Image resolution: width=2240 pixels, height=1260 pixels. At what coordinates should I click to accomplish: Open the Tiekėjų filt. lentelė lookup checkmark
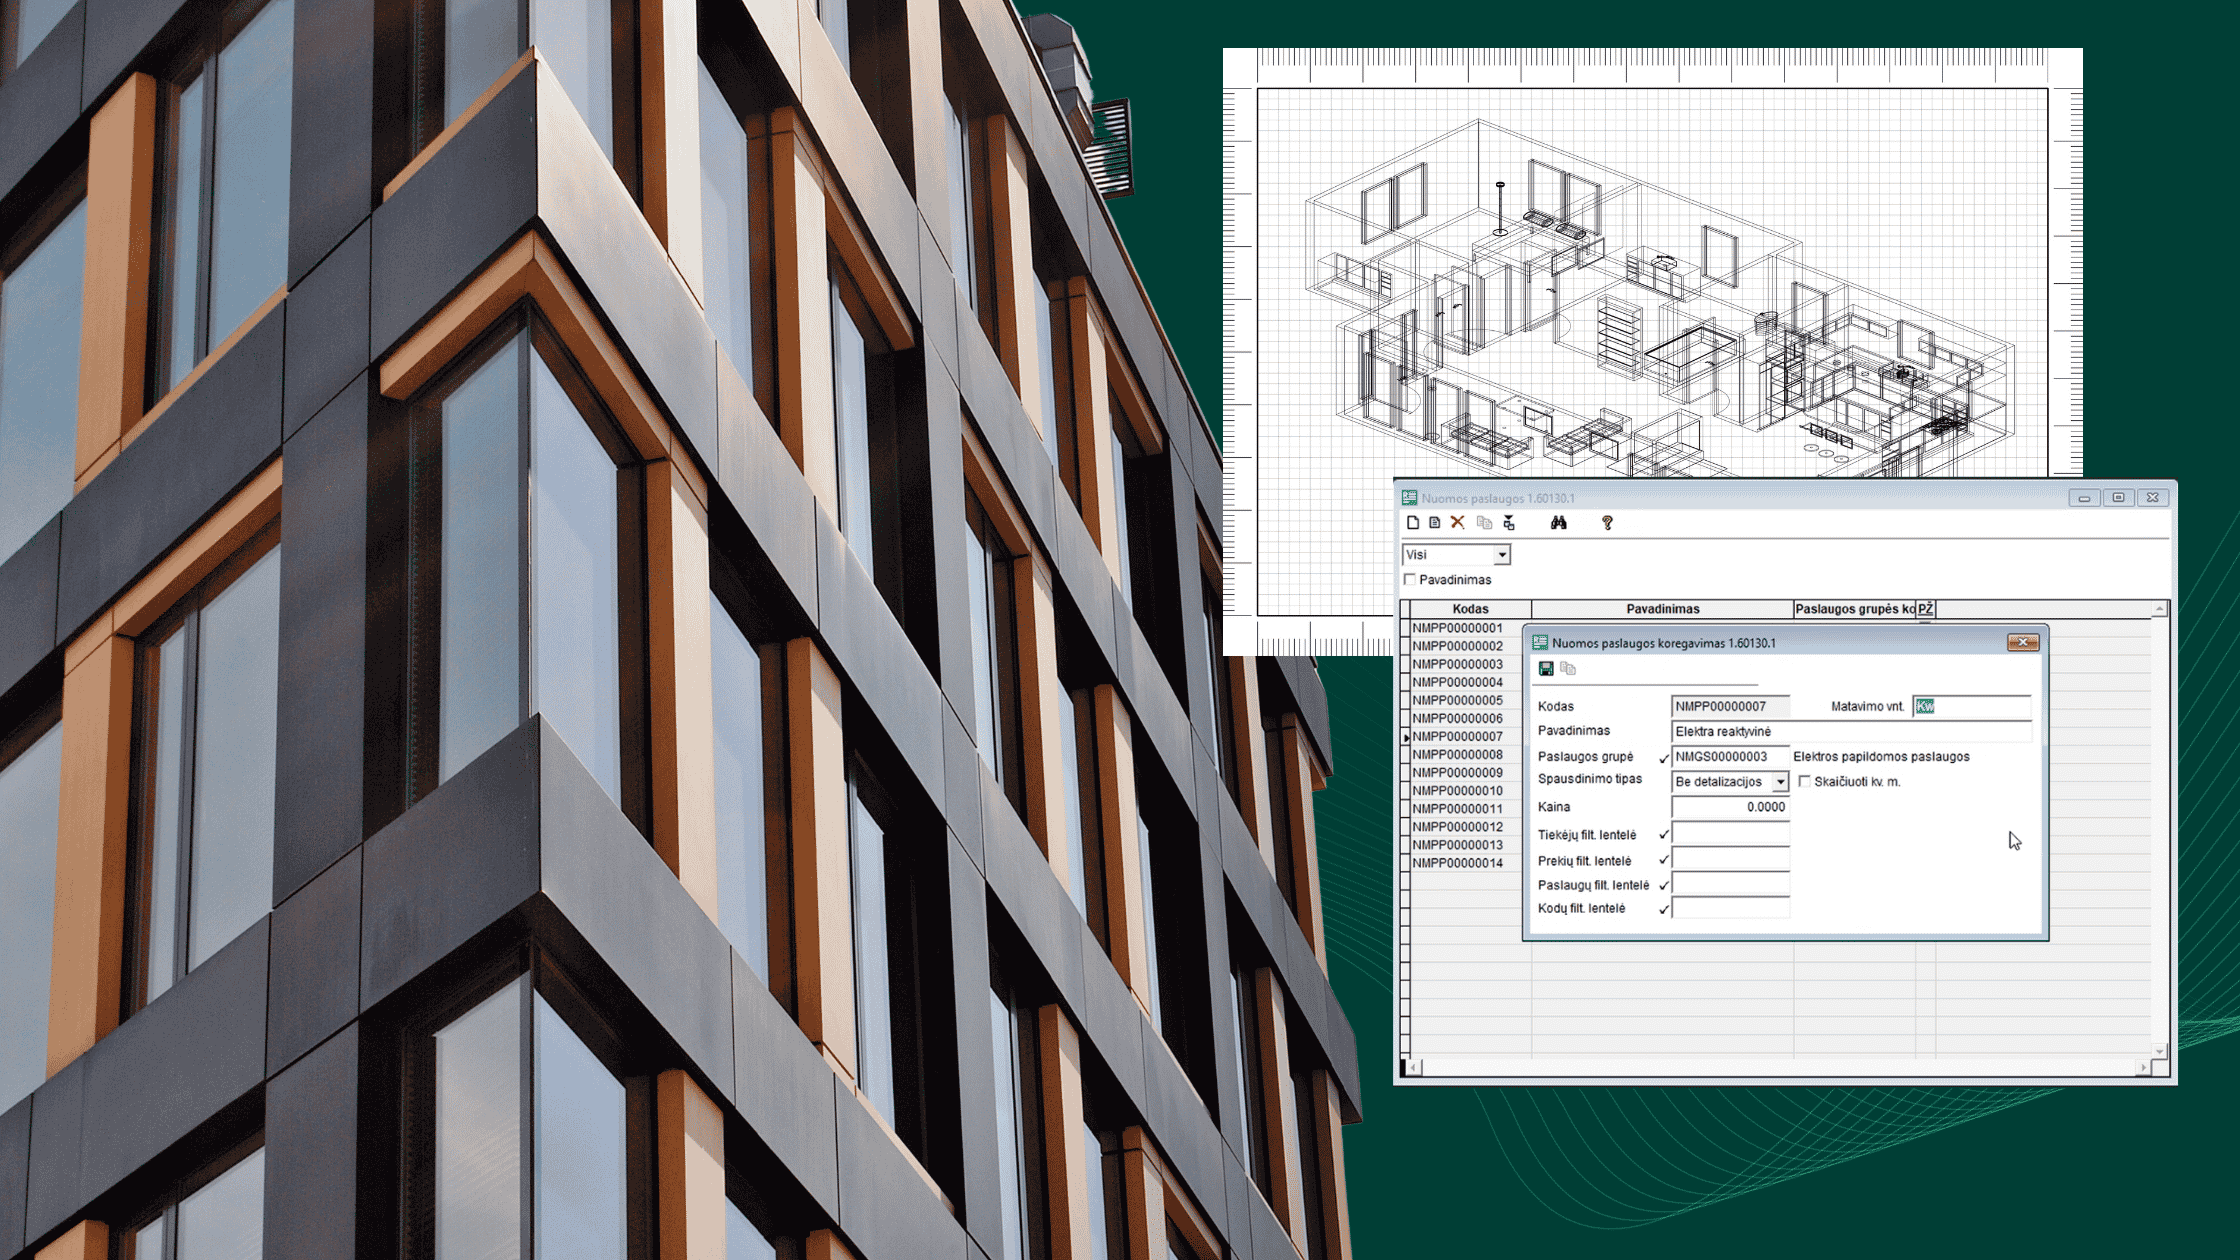[x=1664, y=835]
